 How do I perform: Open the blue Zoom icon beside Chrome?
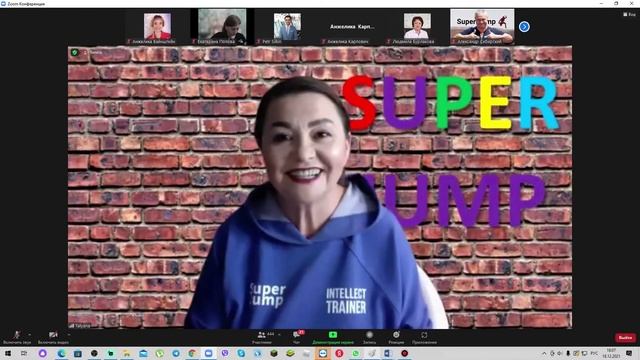[208, 353]
